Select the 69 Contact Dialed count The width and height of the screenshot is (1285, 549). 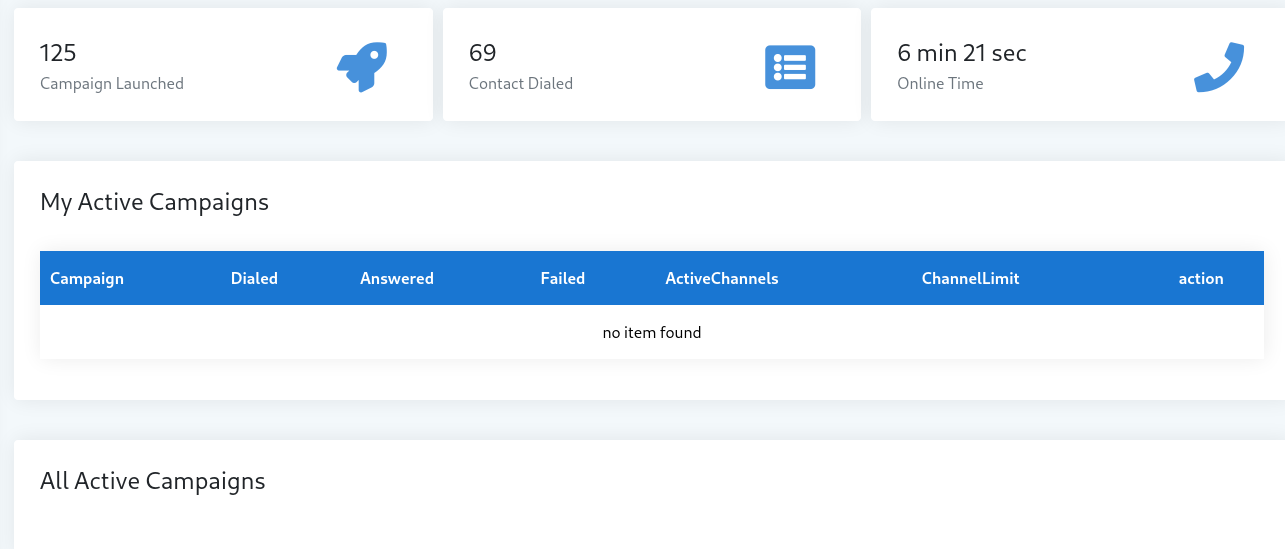coord(482,53)
